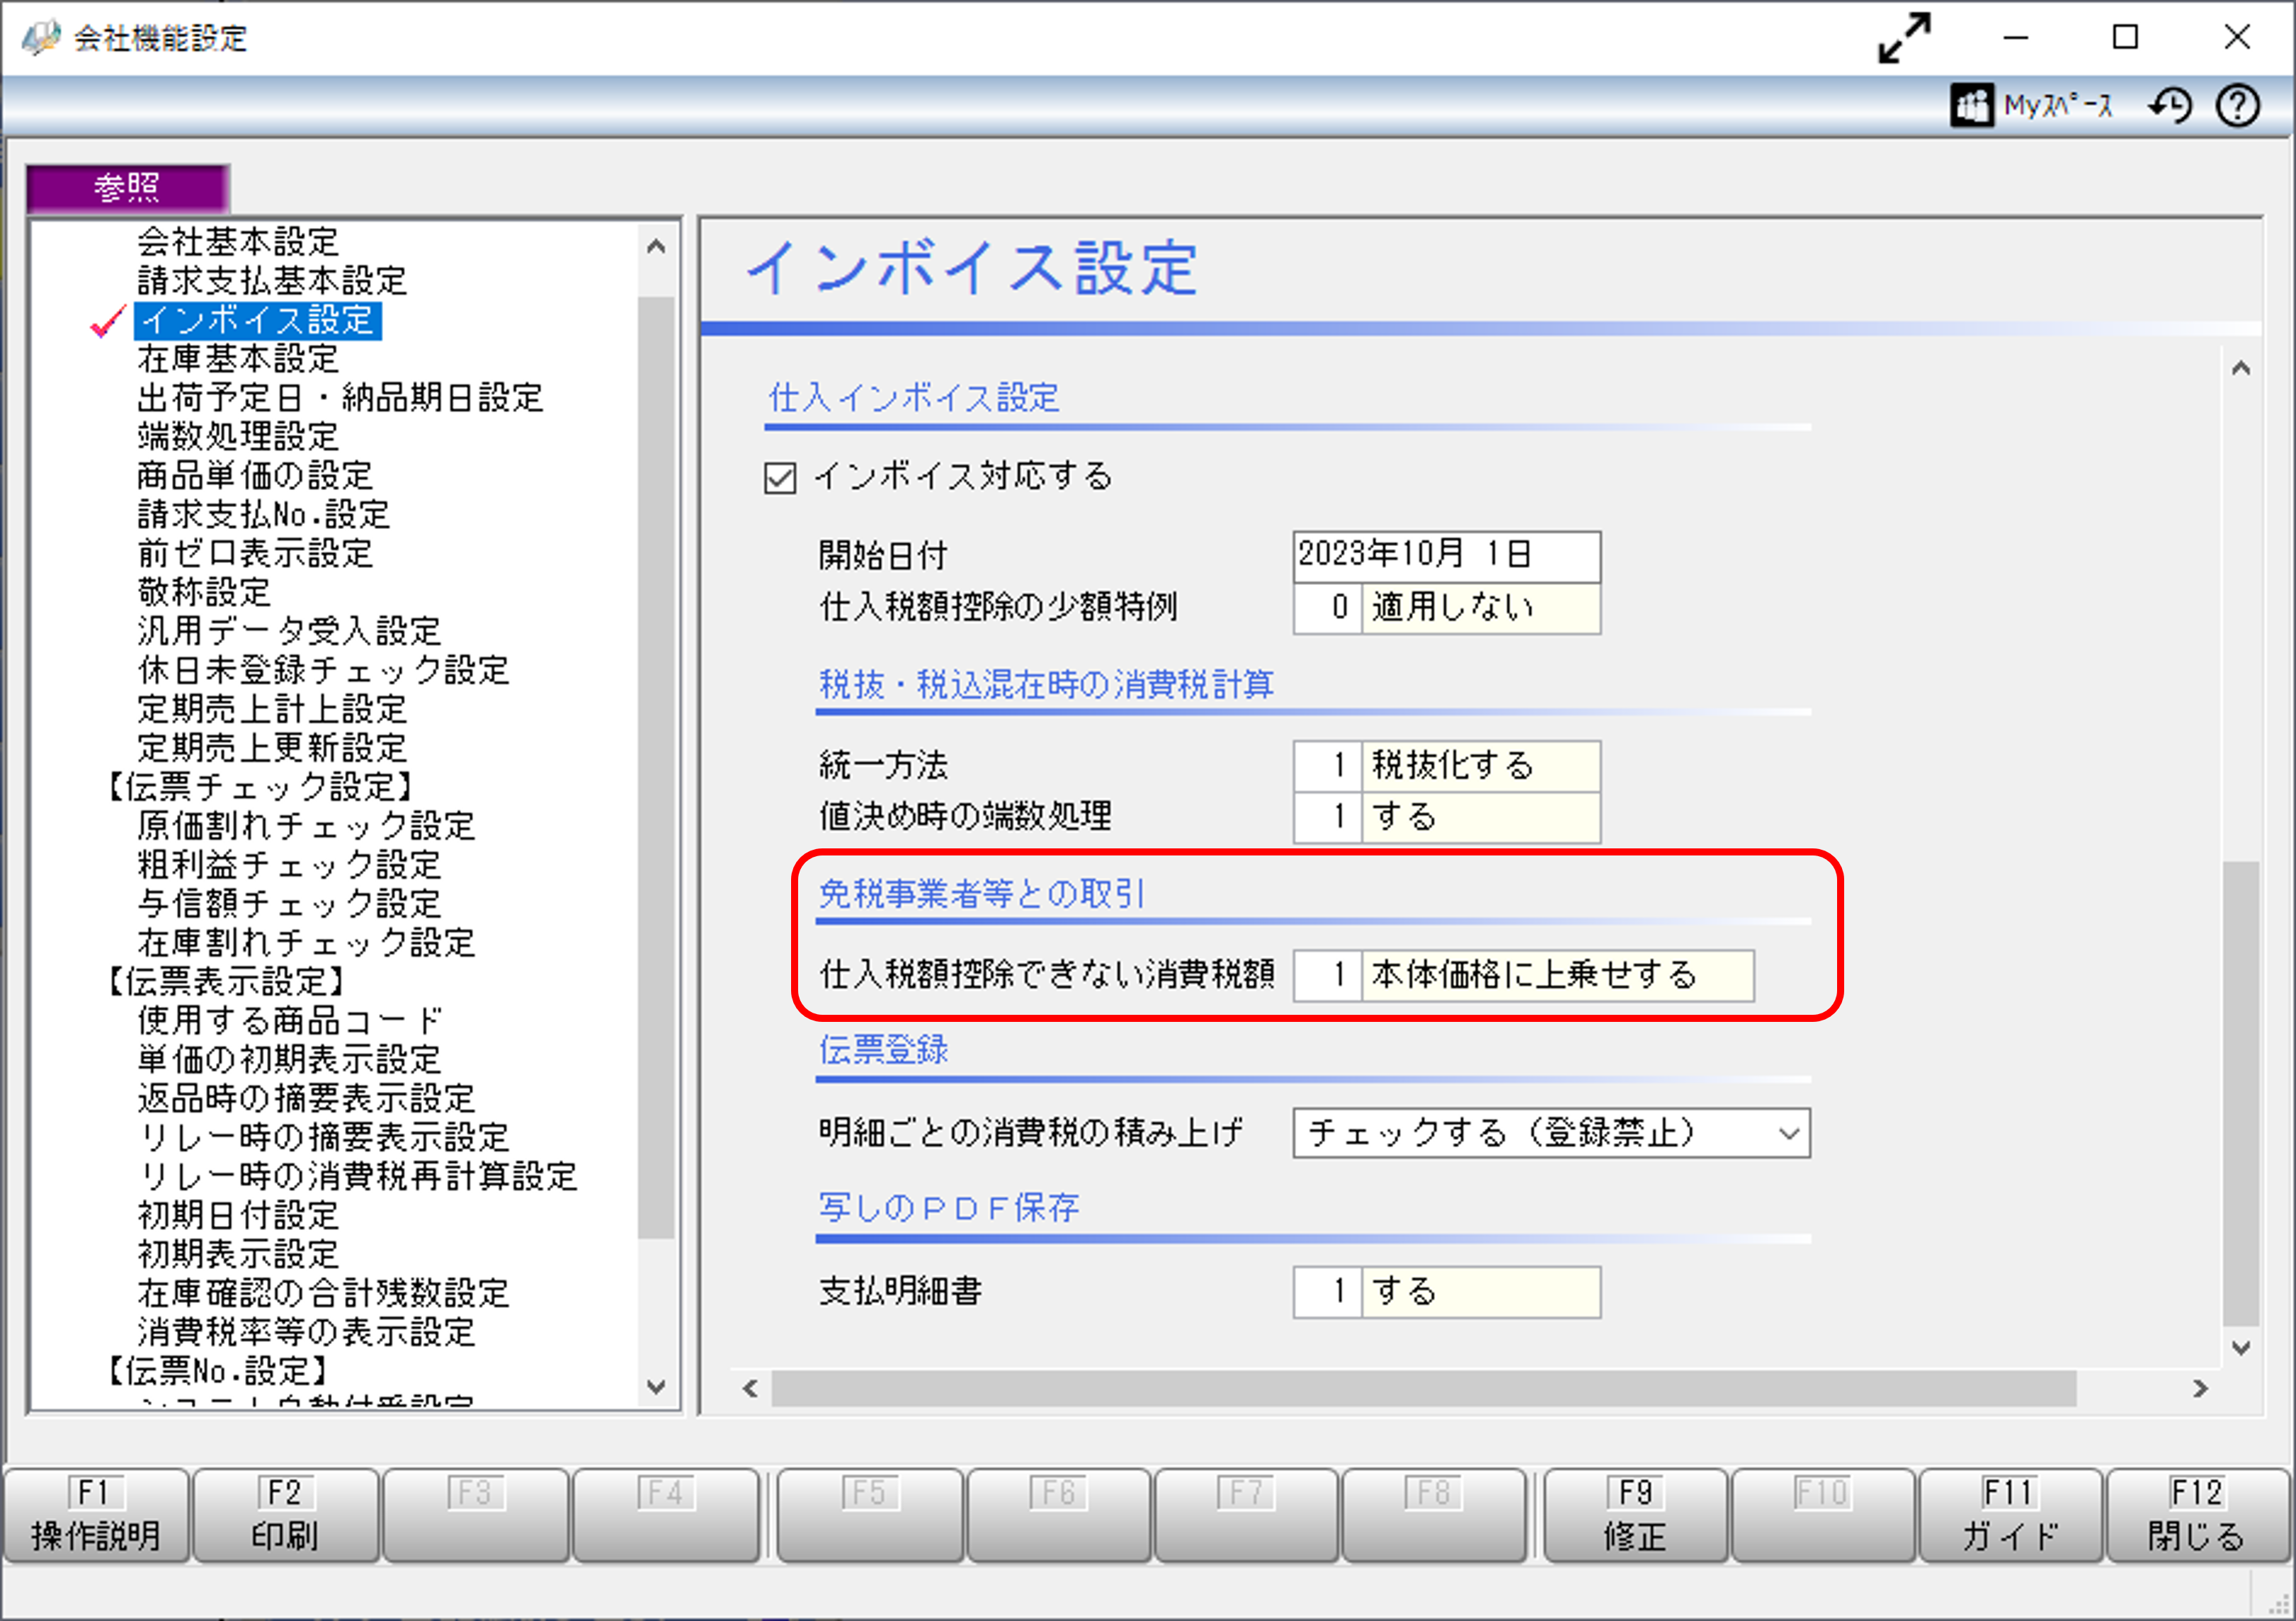Viewport: 2296px width, 1621px height.
Task: Select 在庫確認の合計残数設定 item
Action: pyautogui.click(x=323, y=1294)
